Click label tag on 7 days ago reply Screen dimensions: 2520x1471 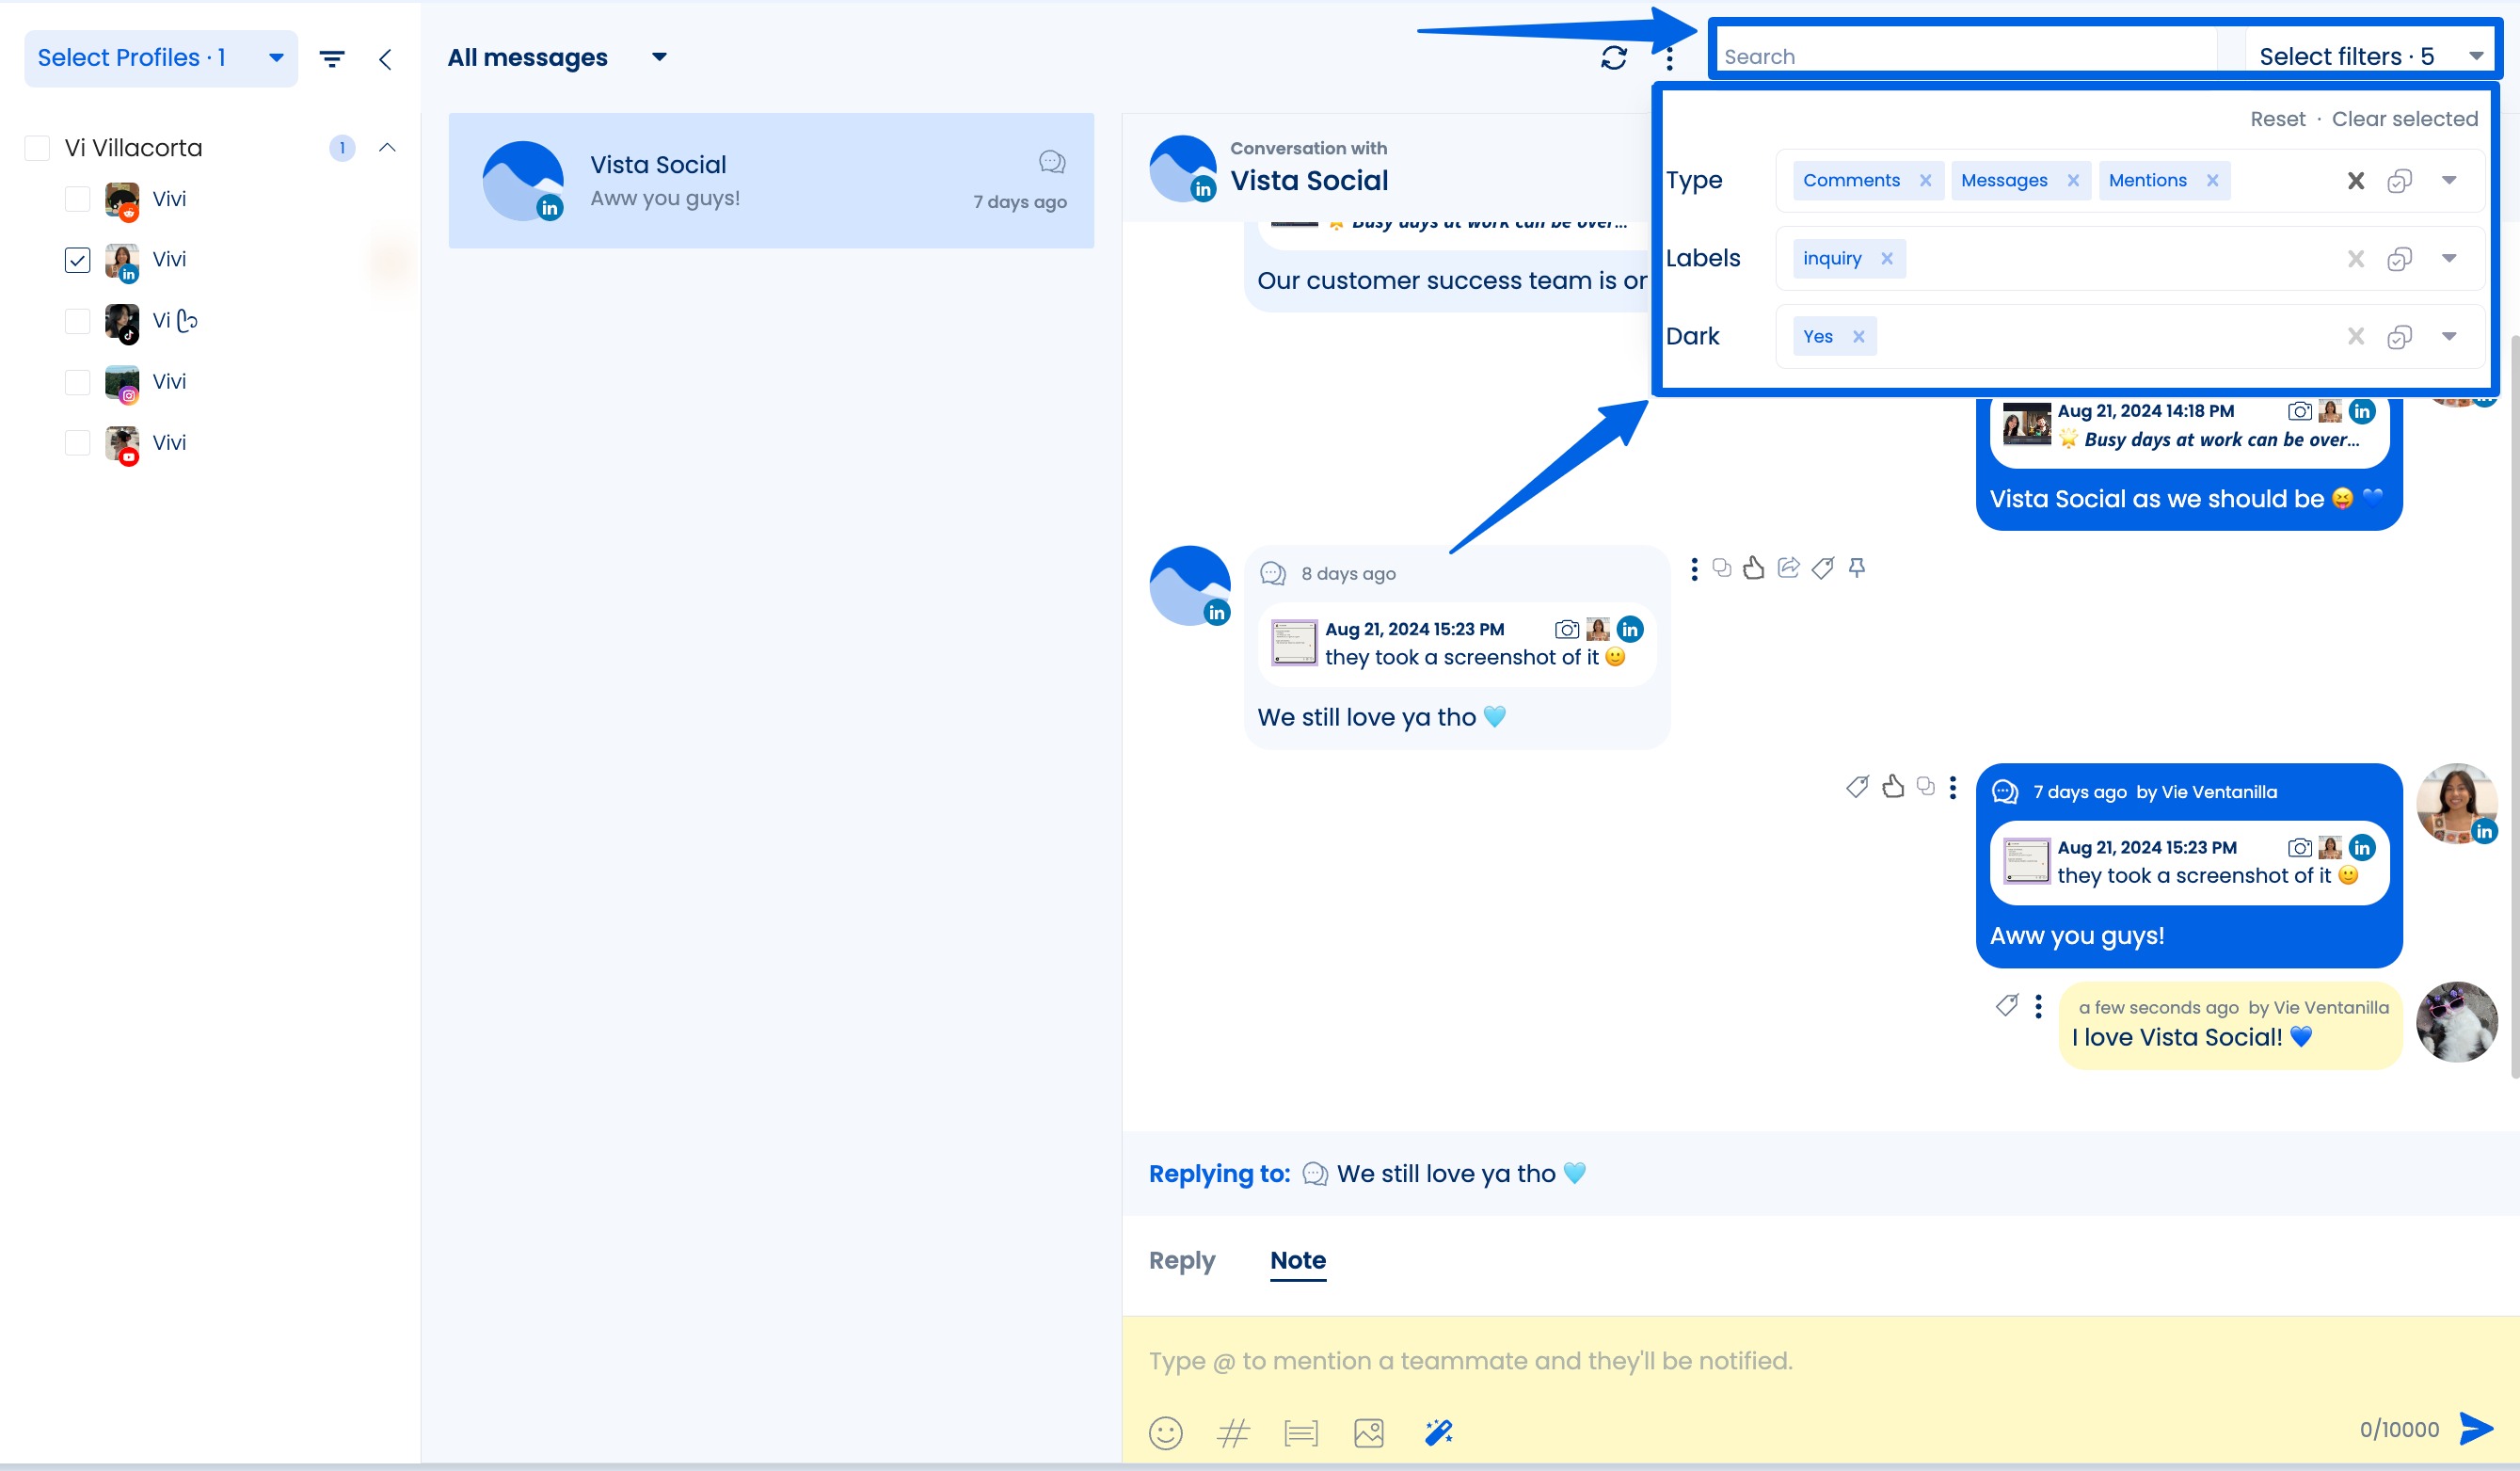click(1857, 787)
